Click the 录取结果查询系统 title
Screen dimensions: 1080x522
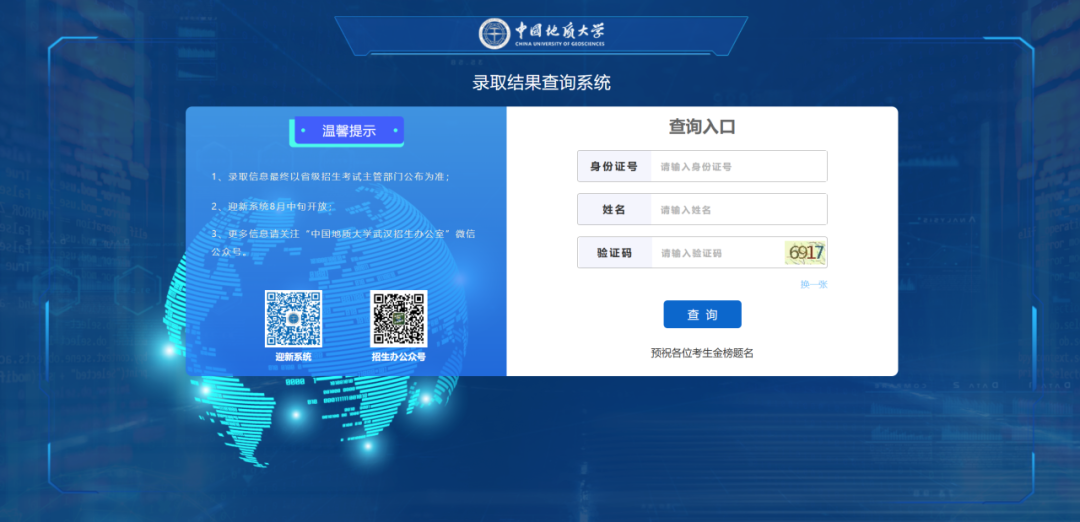point(541,83)
